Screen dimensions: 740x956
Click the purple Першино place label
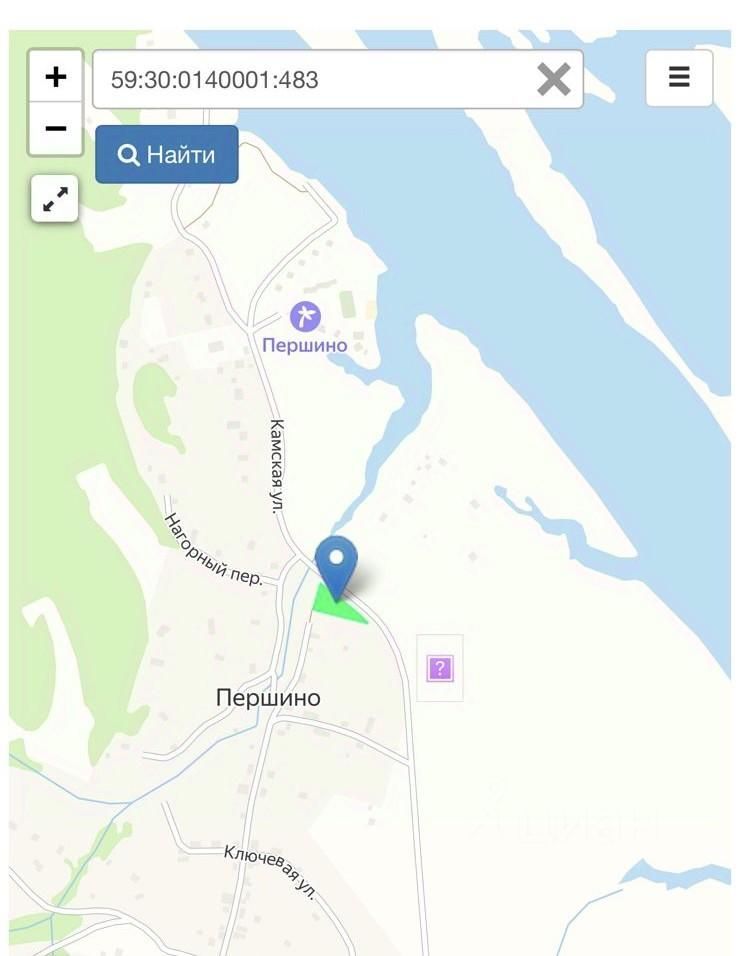click(x=305, y=345)
